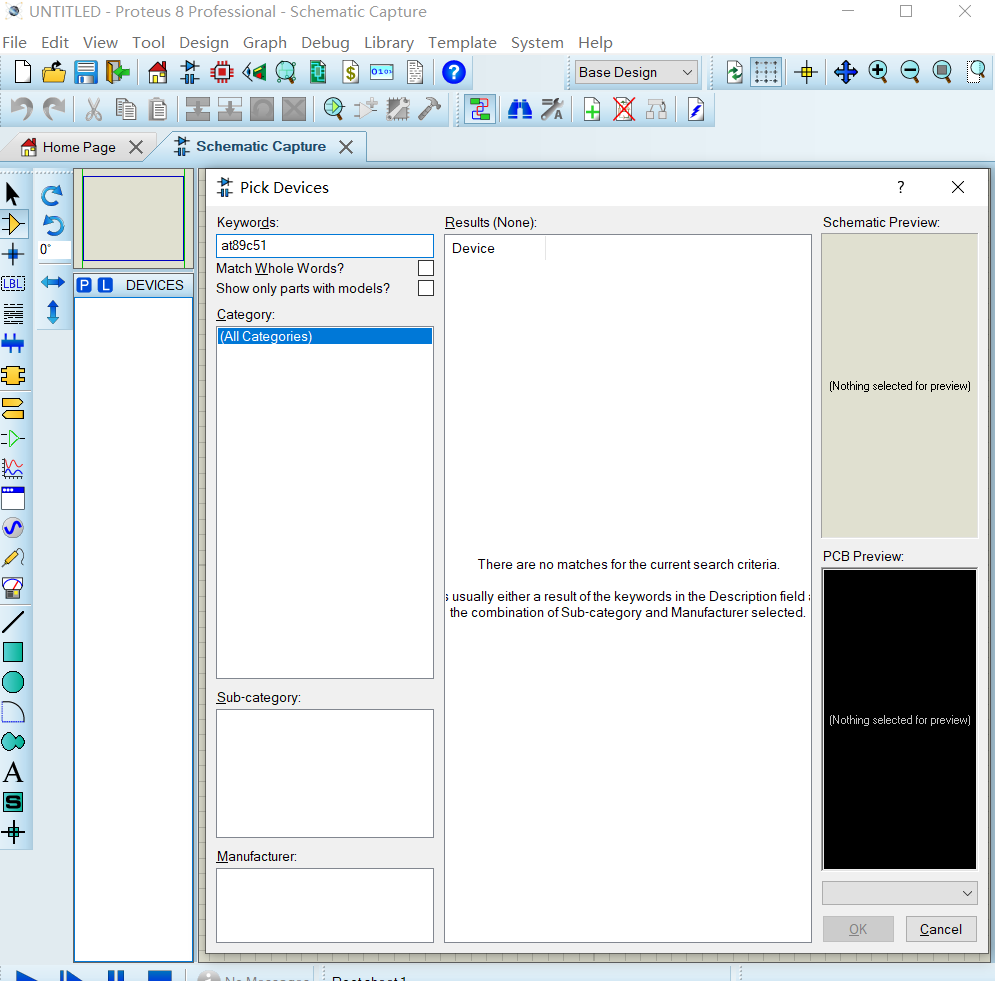
Task: Click the blue Help question icon
Action: coord(453,72)
